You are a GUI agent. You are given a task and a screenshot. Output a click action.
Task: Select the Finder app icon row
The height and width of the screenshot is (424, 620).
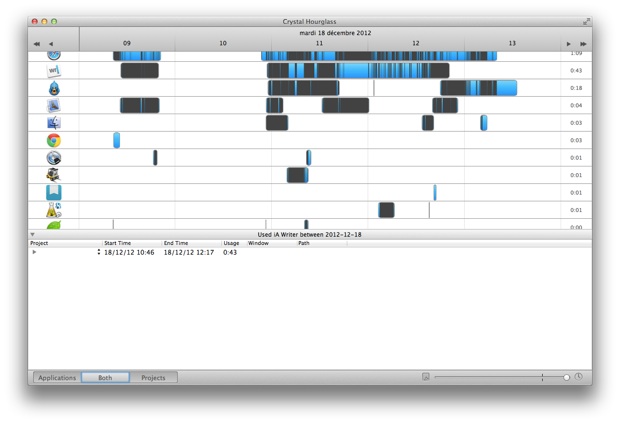(54, 123)
